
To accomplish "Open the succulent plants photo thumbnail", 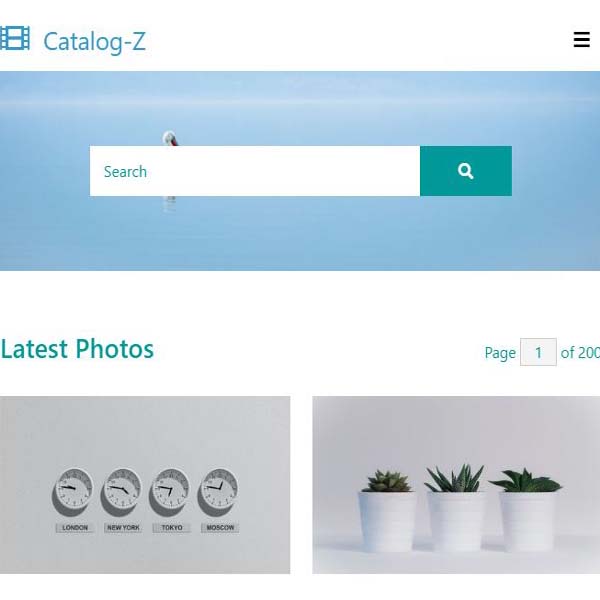I will (x=456, y=485).
